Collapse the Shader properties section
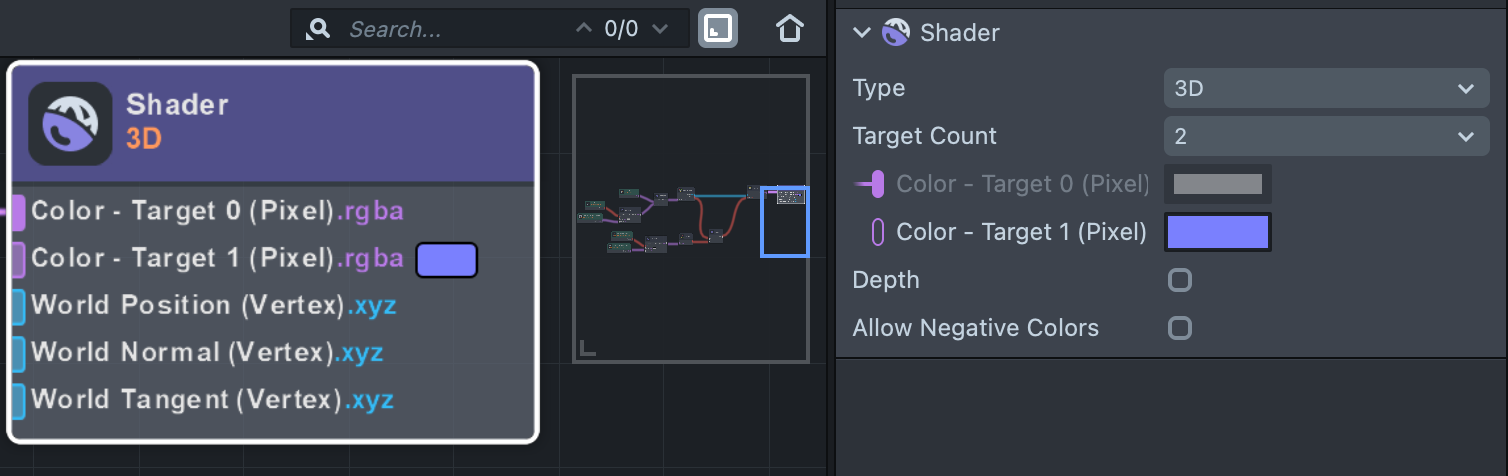 (862, 33)
